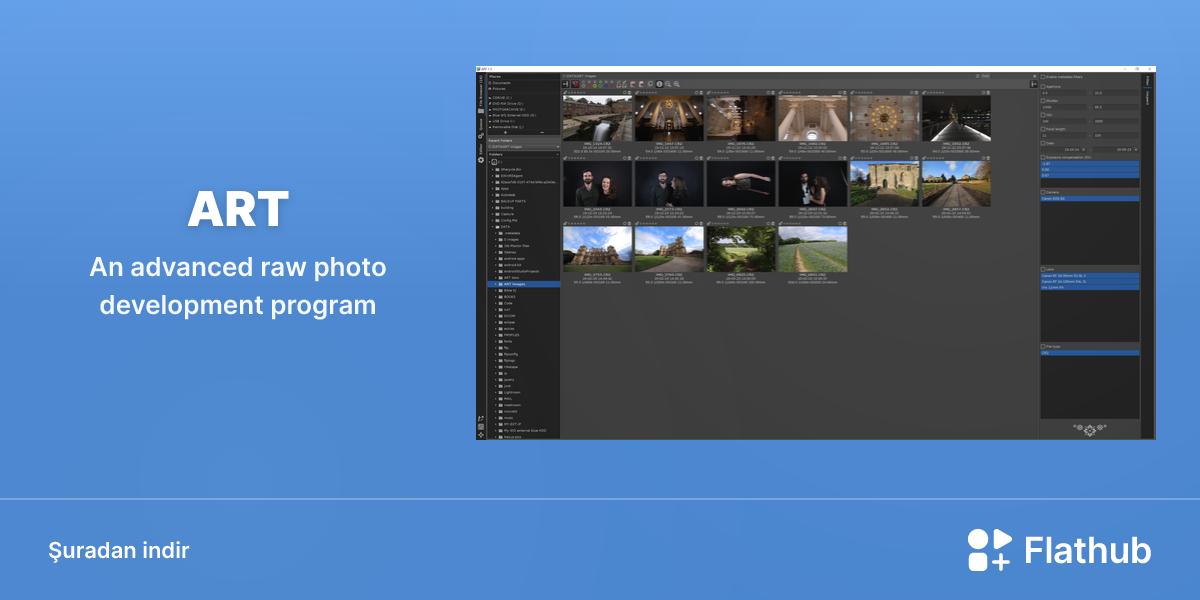Tick the File type filter checkbox

pyautogui.click(x=1043, y=346)
